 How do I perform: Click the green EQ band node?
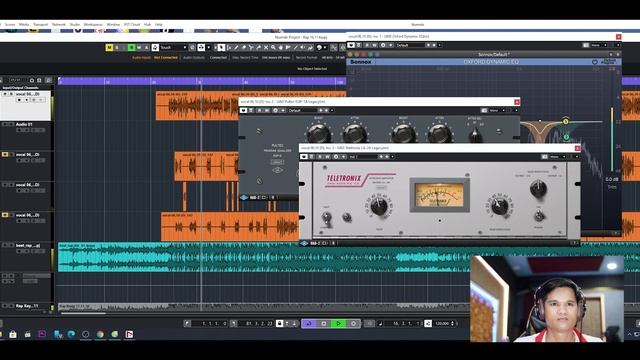click(x=566, y=137)
